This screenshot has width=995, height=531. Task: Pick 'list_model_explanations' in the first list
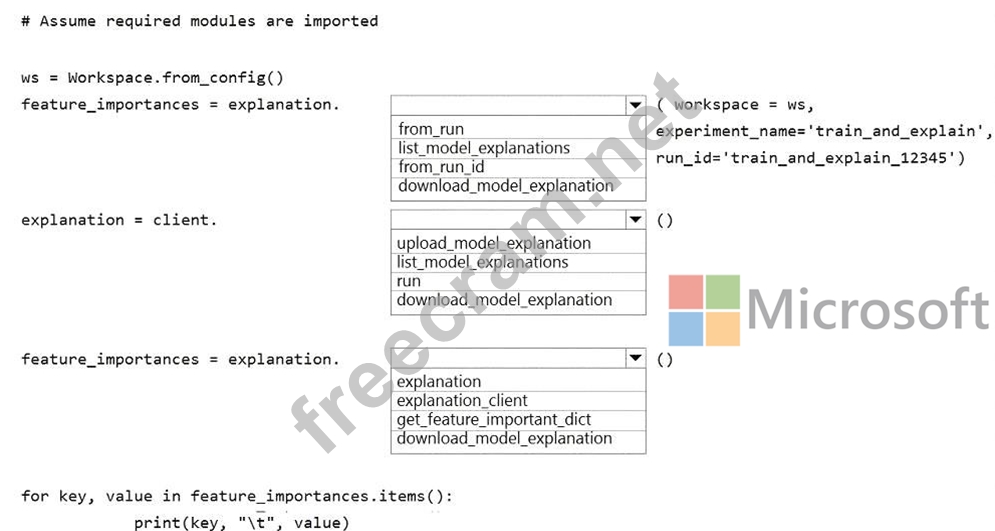[484, 148]
